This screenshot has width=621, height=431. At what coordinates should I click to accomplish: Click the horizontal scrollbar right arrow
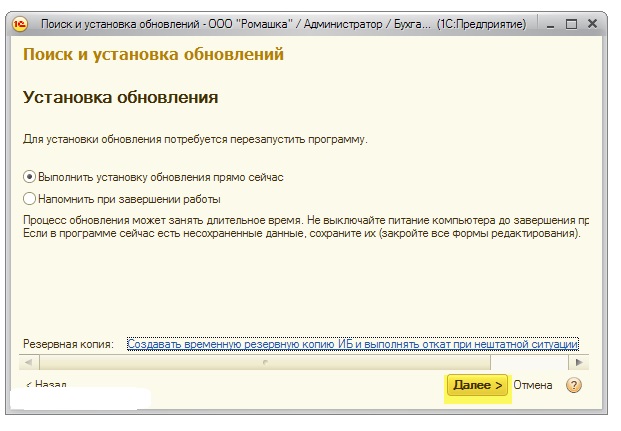pyautogui.click(x=579, y=362)
